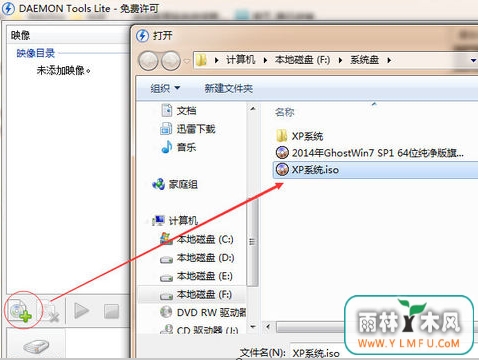Select 计算机 in navigation pane

click(175, 220)
